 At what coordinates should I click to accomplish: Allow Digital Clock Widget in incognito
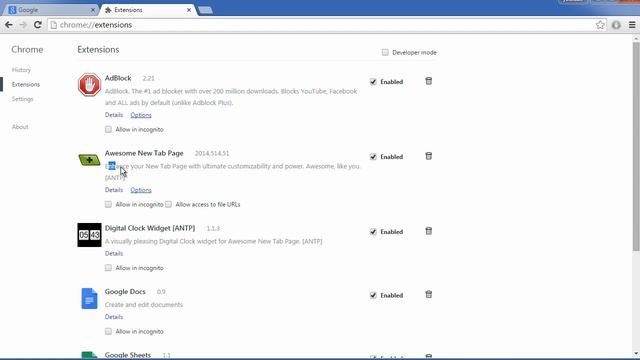[x=108, y=268]
